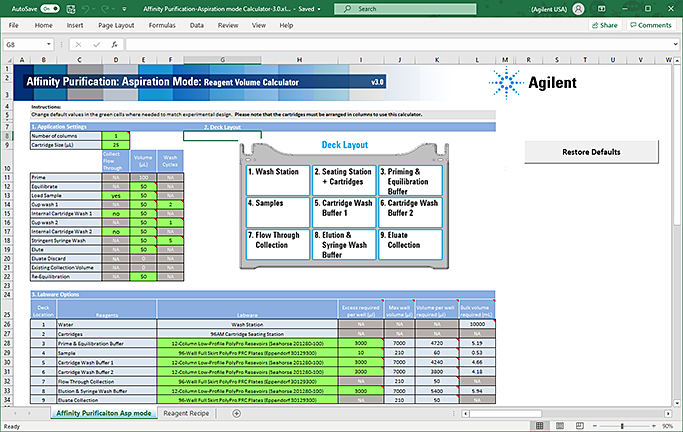Image resolution: width=683 pixels, height=432 pixels.
Task: Open Ribbon Display Options icon
Action: (x=602, y=9)
